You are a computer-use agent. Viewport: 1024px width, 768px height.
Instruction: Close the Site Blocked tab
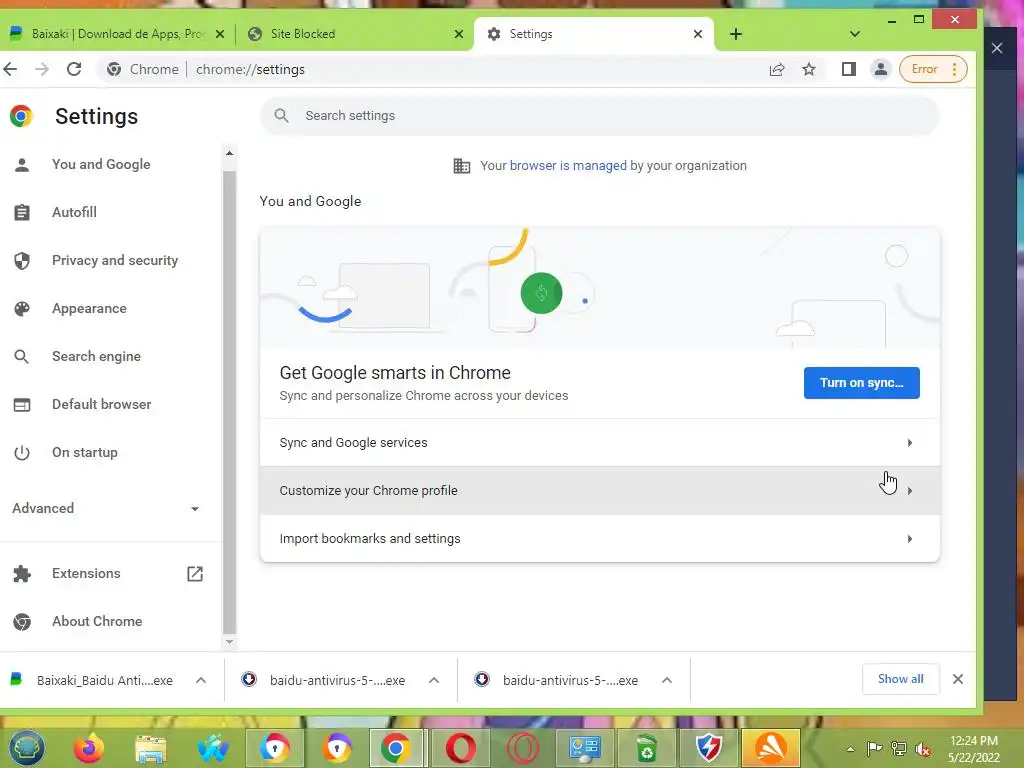pos(458,34)
